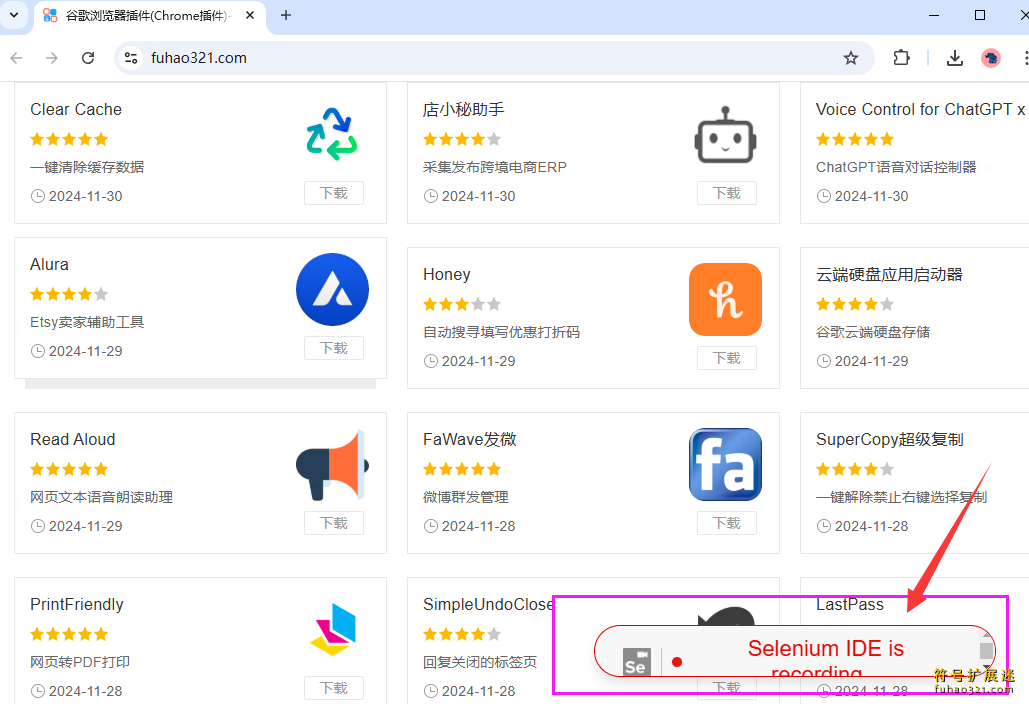
Task: Download the Read Aloud extension
Action: 333,523
